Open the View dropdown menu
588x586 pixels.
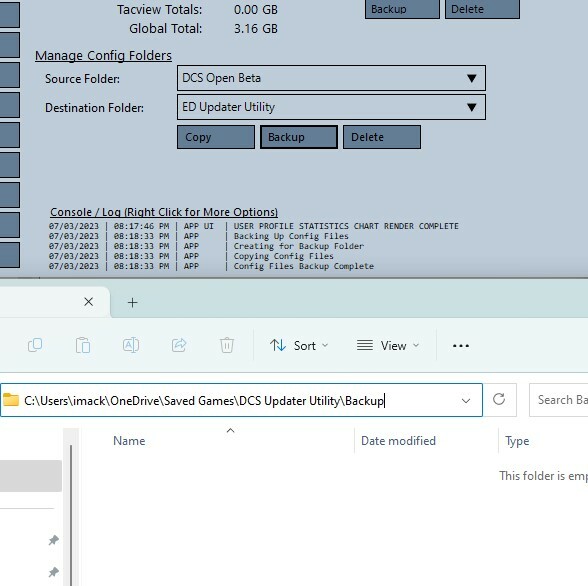pyautogui.click(x=388, y=345)
